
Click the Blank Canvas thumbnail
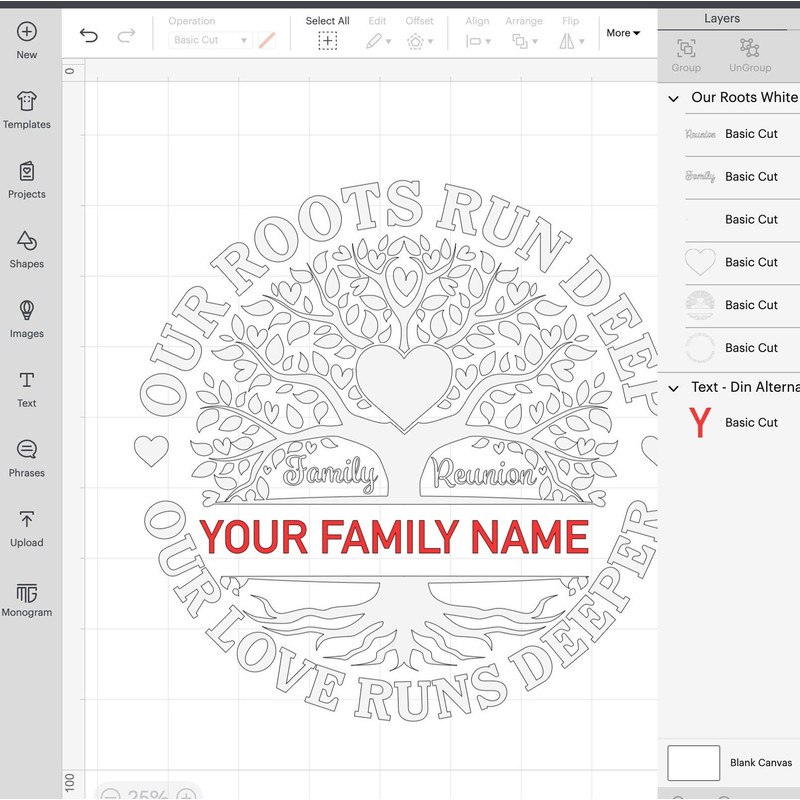click(693, 762)
